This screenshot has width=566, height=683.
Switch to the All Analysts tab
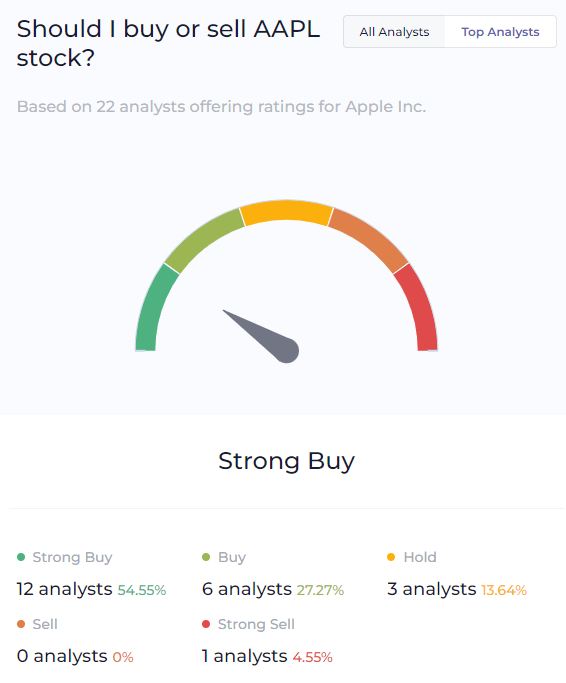click(394, 32)
